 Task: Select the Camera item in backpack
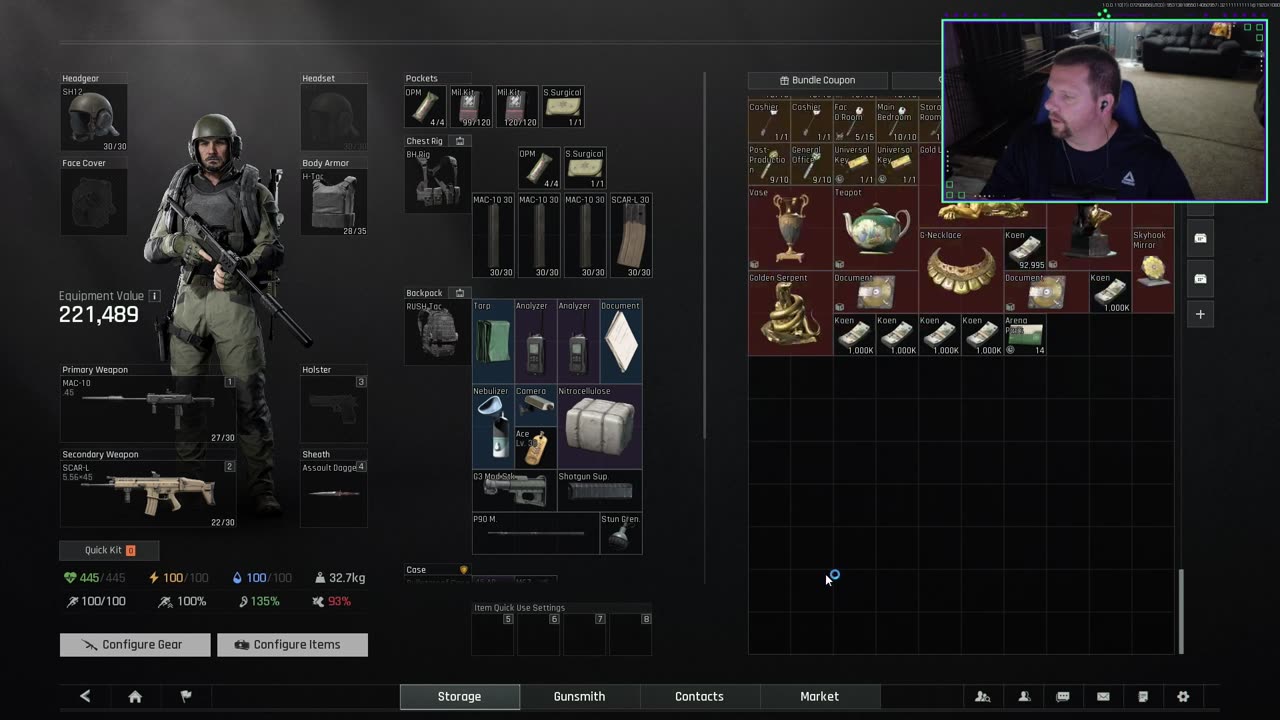click(536, 405)
